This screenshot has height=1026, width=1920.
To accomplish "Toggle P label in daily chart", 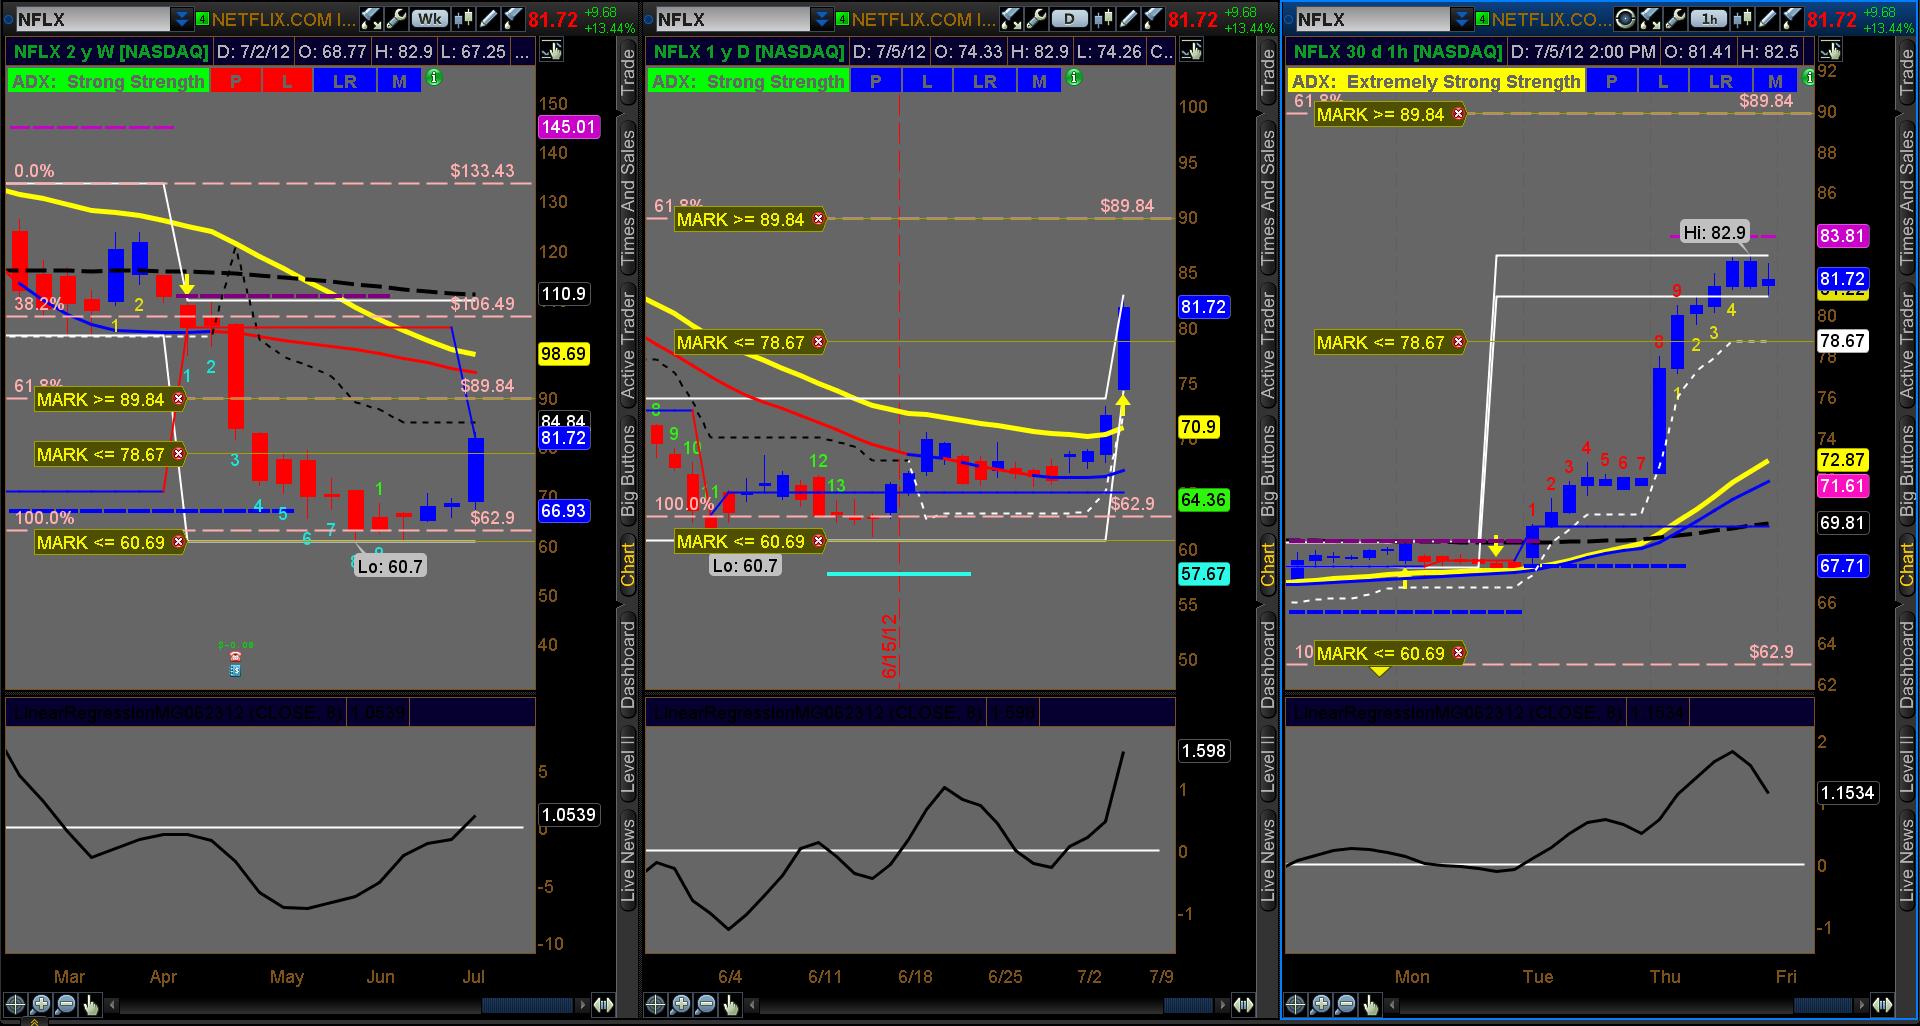I will pos(876,81).
